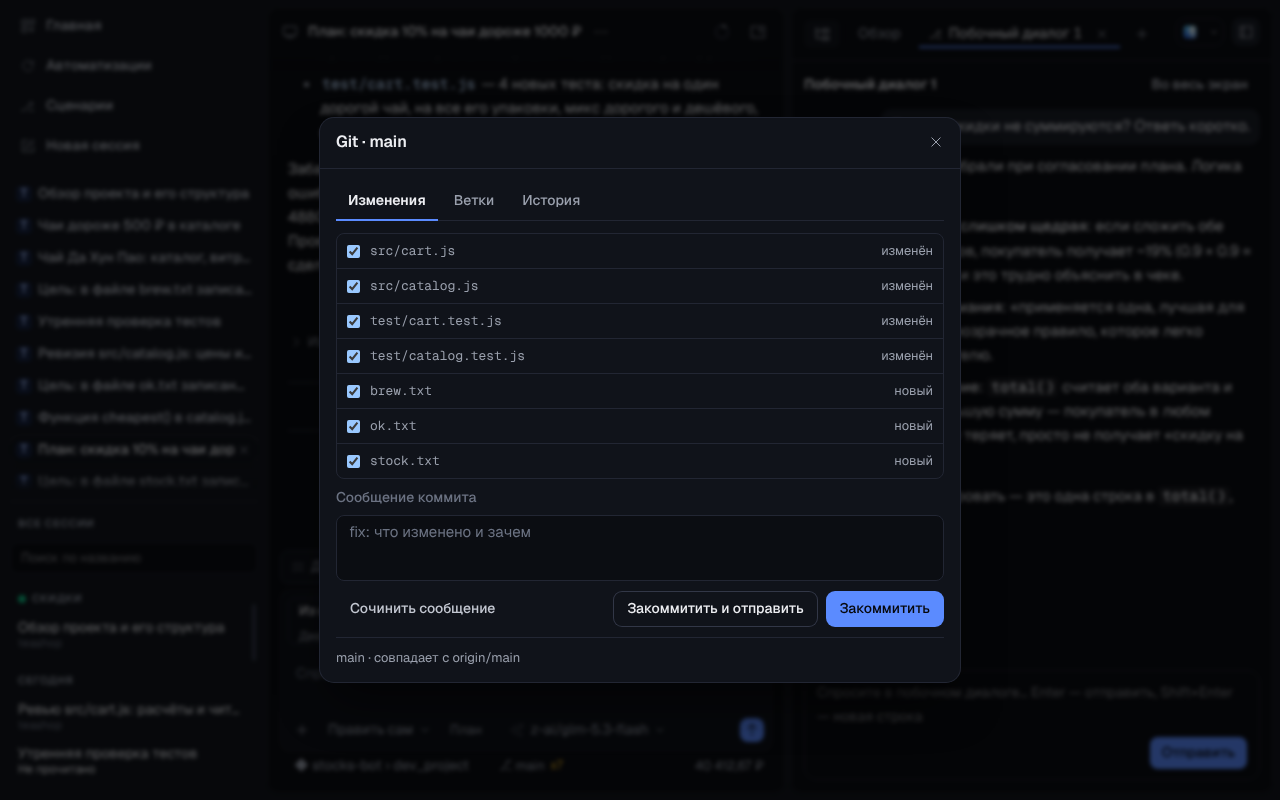
Task: Select the test/cart.test.js file name
Action: [x=436, y=321]
